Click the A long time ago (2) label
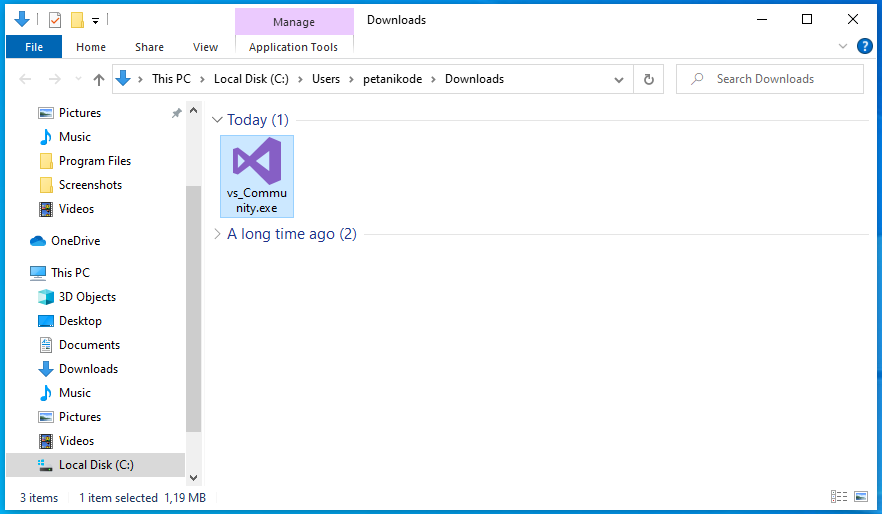This screenshot has width=882, height=514. (x=291, y=234)
